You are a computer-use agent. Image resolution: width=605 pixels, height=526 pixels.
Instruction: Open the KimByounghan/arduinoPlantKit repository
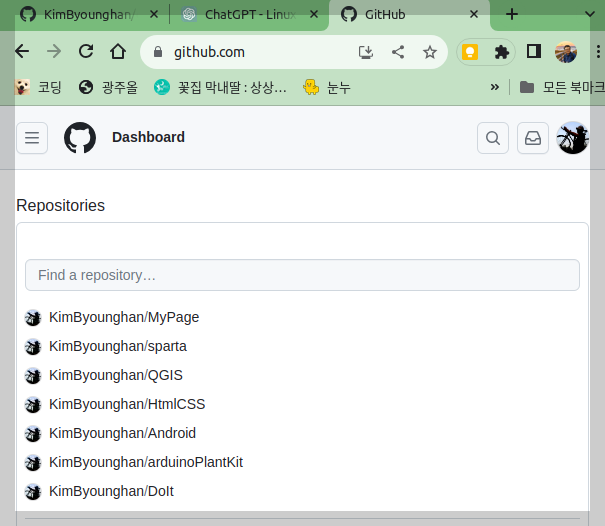146,462
